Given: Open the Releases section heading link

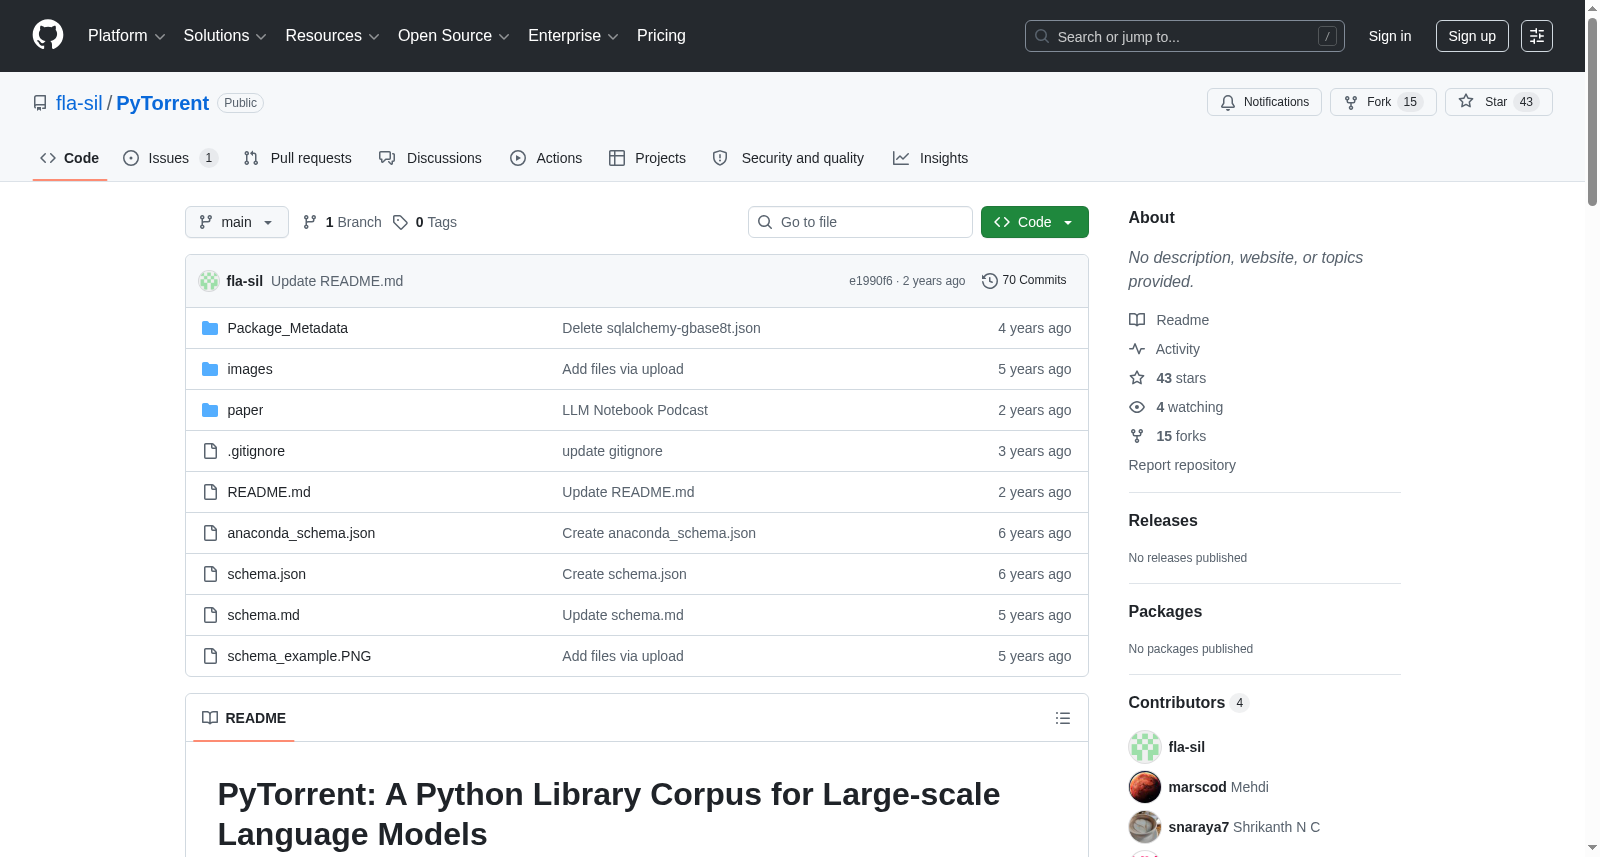Looking at the screenshot, I should coord(1163,521).
